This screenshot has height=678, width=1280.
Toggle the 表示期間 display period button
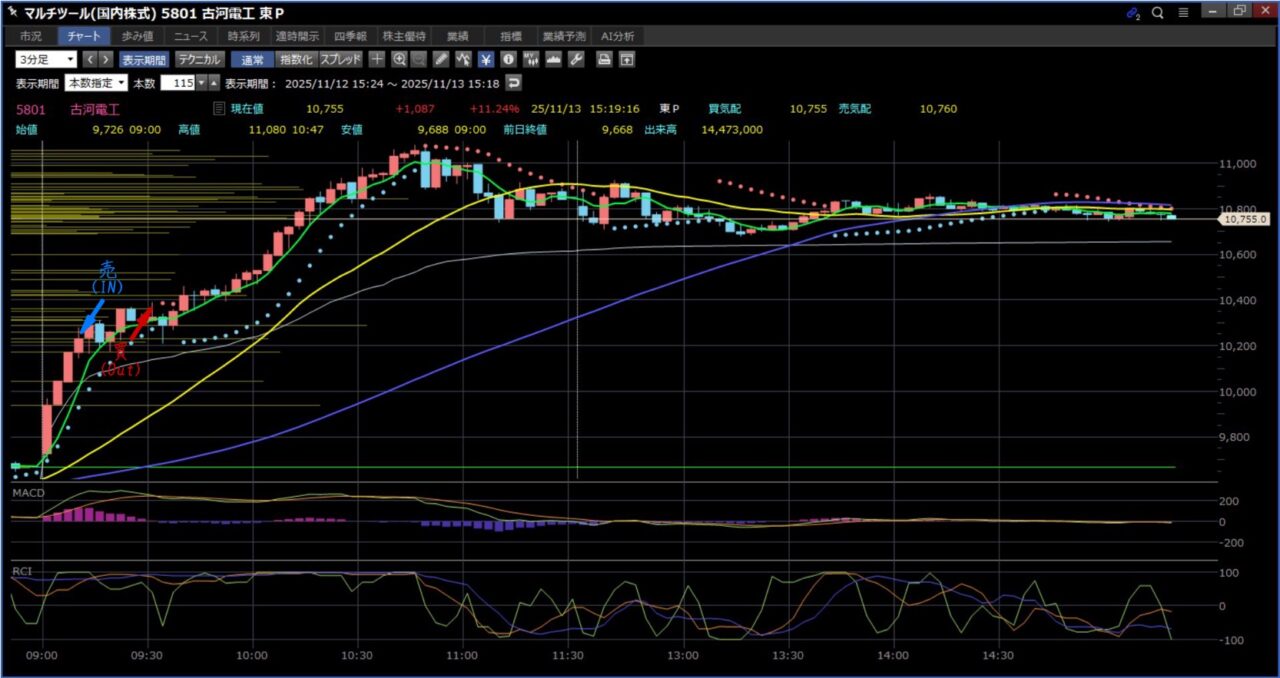click(145, 59)
